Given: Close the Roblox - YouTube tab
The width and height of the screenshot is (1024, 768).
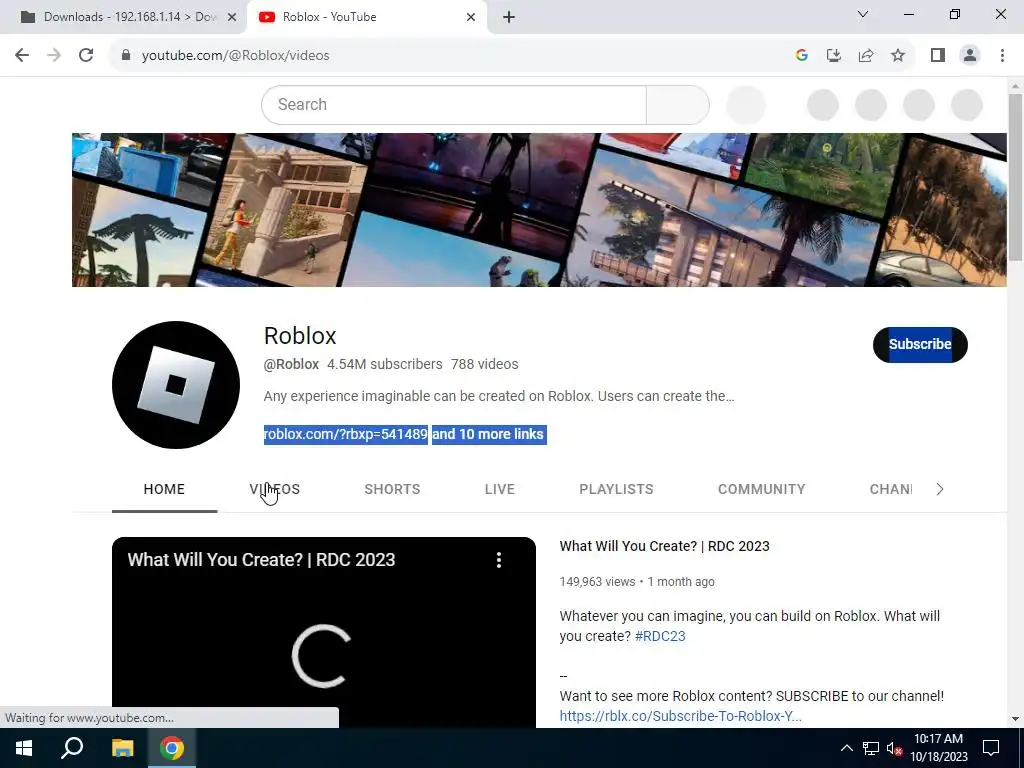Looking at the screenshot, I should click(471, 17).
